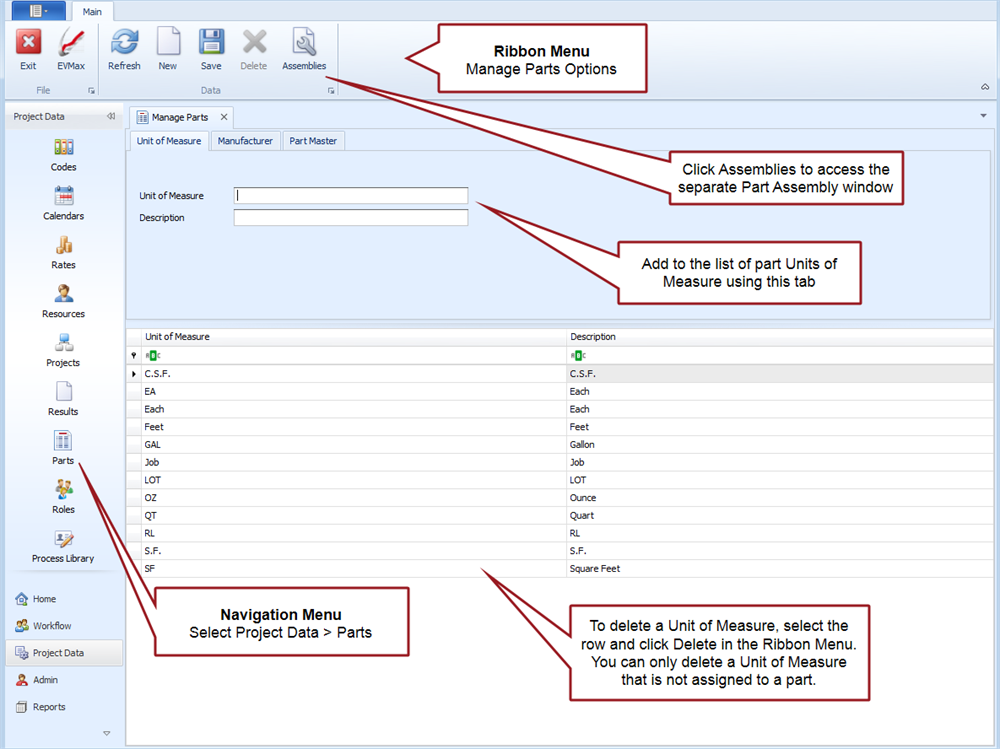
Task: Select Rates in the Project Data panel
Action: [64, 252]
